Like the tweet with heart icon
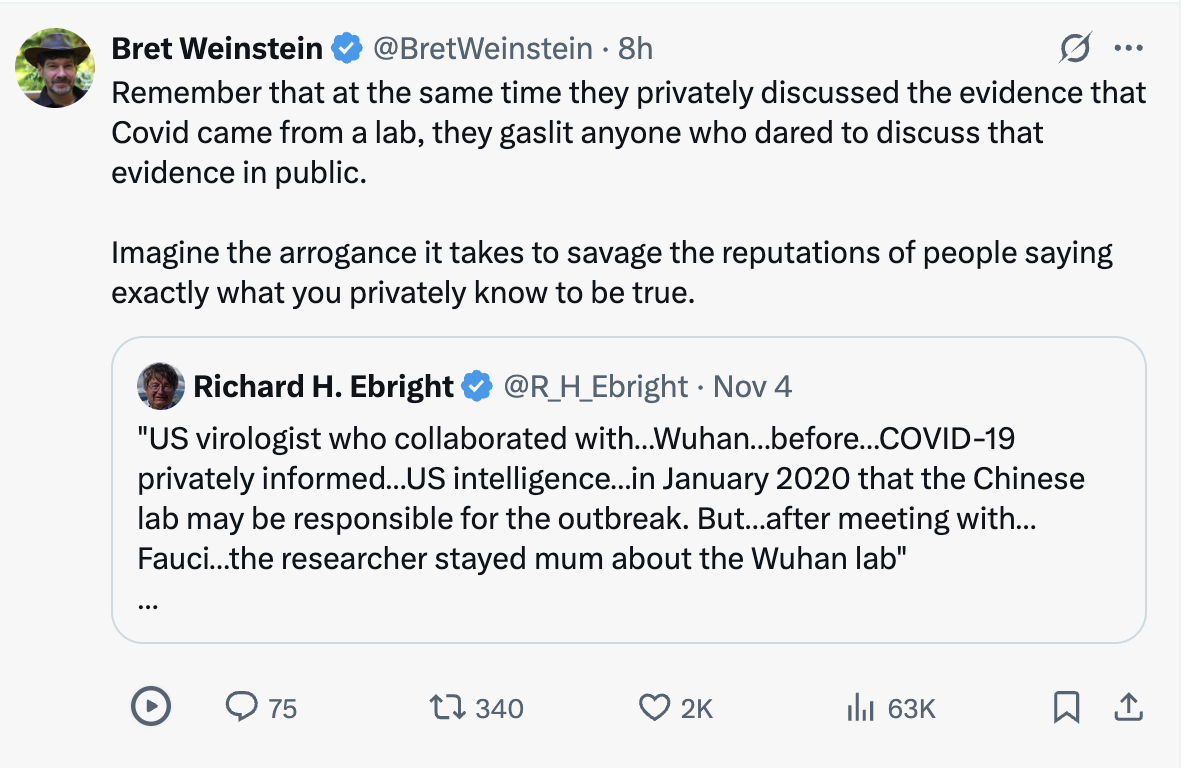 tap(653, 708)
